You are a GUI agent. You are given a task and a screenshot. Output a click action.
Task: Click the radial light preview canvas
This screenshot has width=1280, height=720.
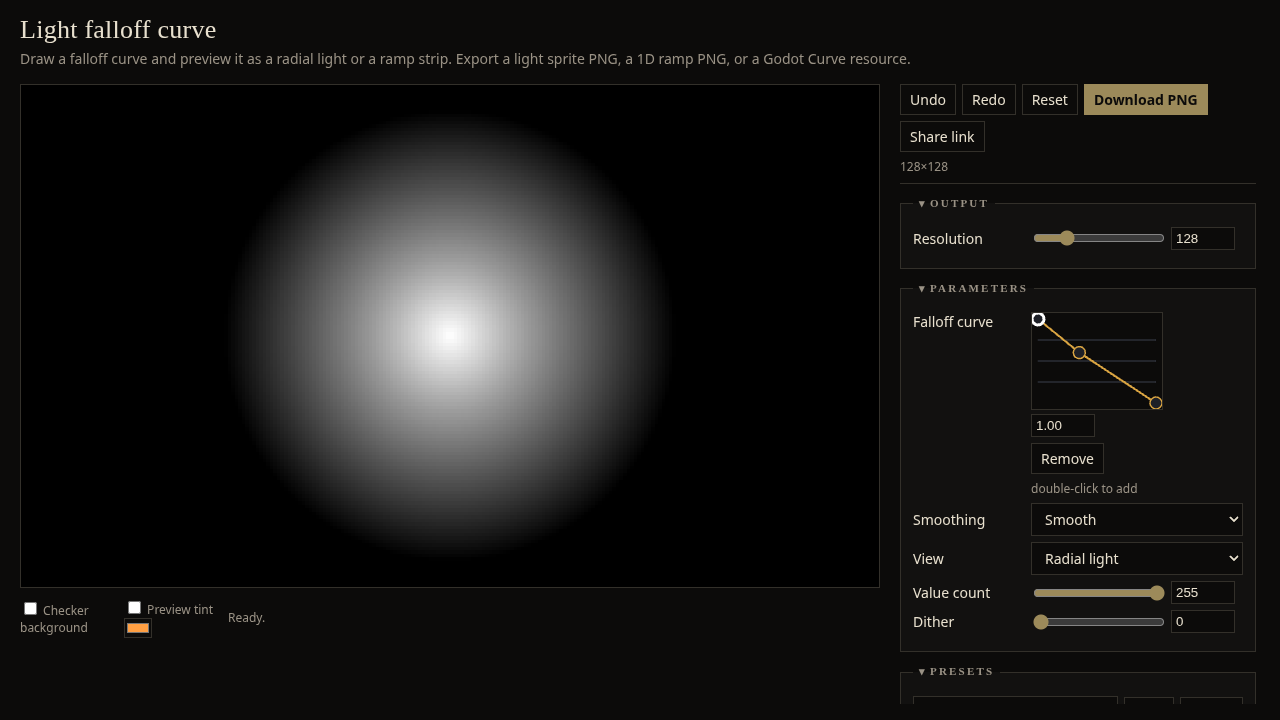click(x=450, y=336)
